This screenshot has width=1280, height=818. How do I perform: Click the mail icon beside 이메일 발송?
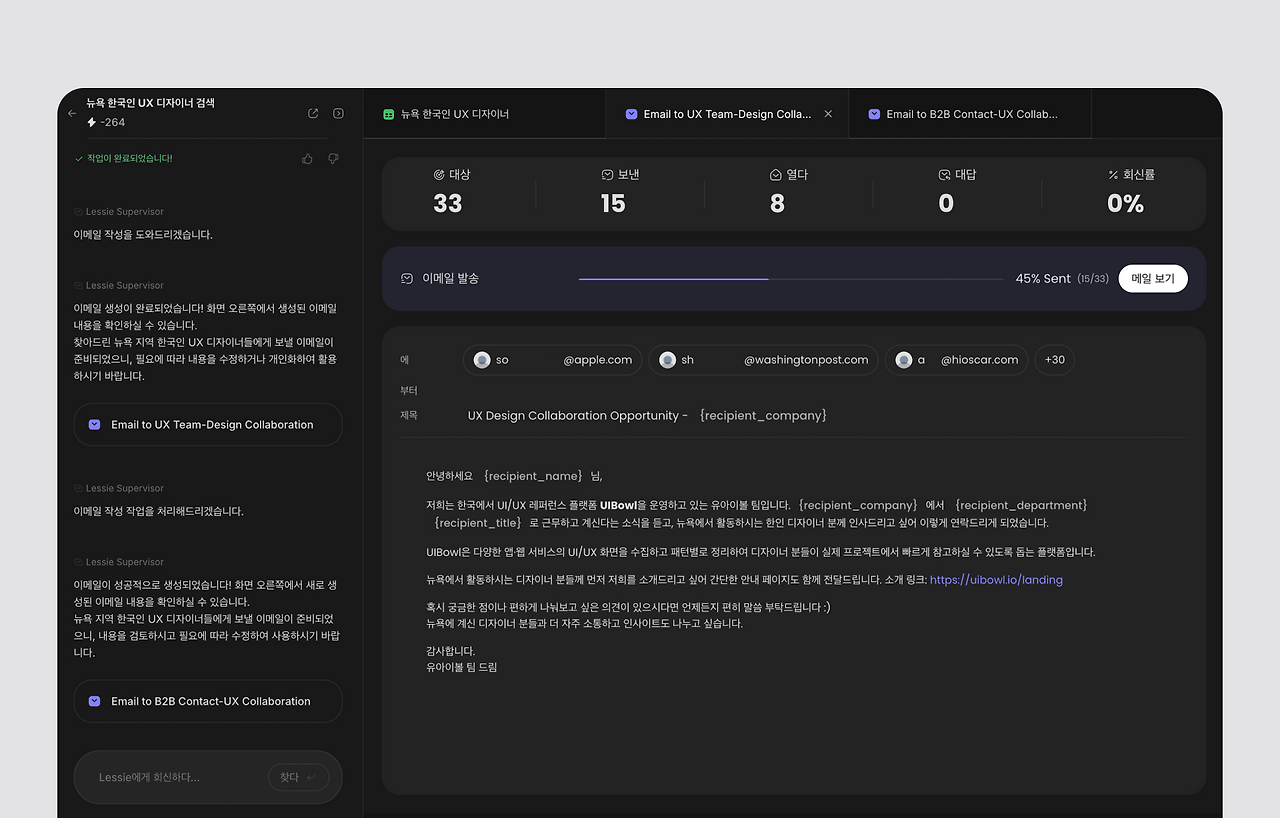(407, 278)
